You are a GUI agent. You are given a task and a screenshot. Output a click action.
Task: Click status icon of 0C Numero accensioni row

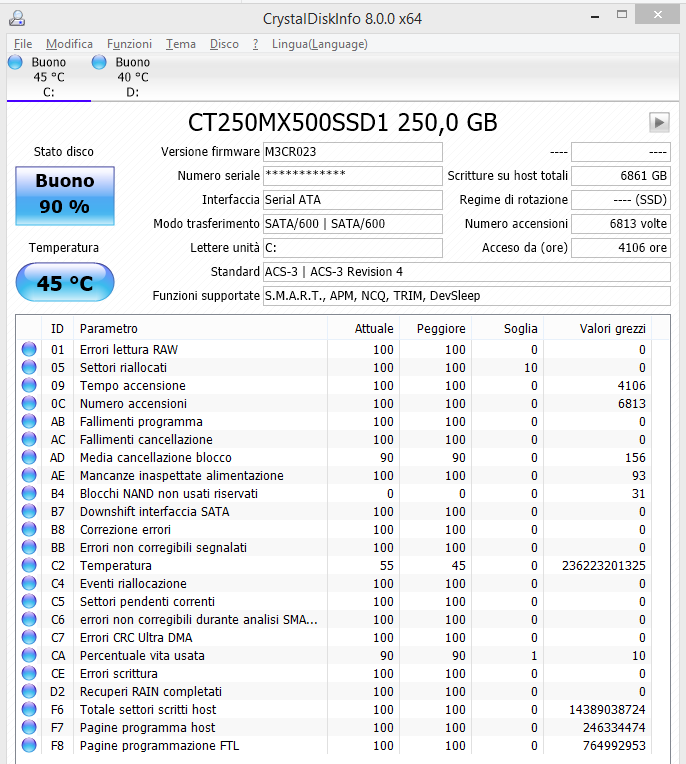tap(29, 403)
